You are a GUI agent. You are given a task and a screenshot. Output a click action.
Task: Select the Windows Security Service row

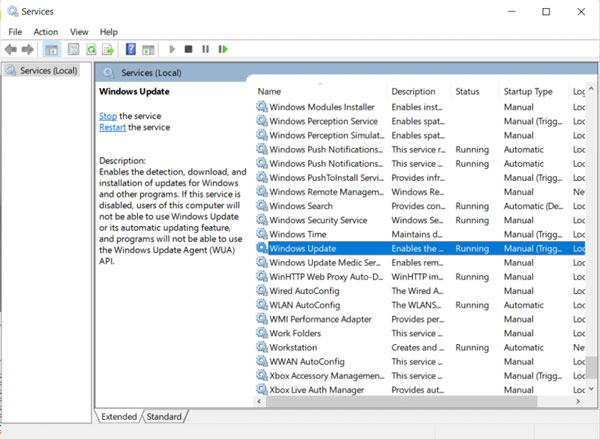420,220
